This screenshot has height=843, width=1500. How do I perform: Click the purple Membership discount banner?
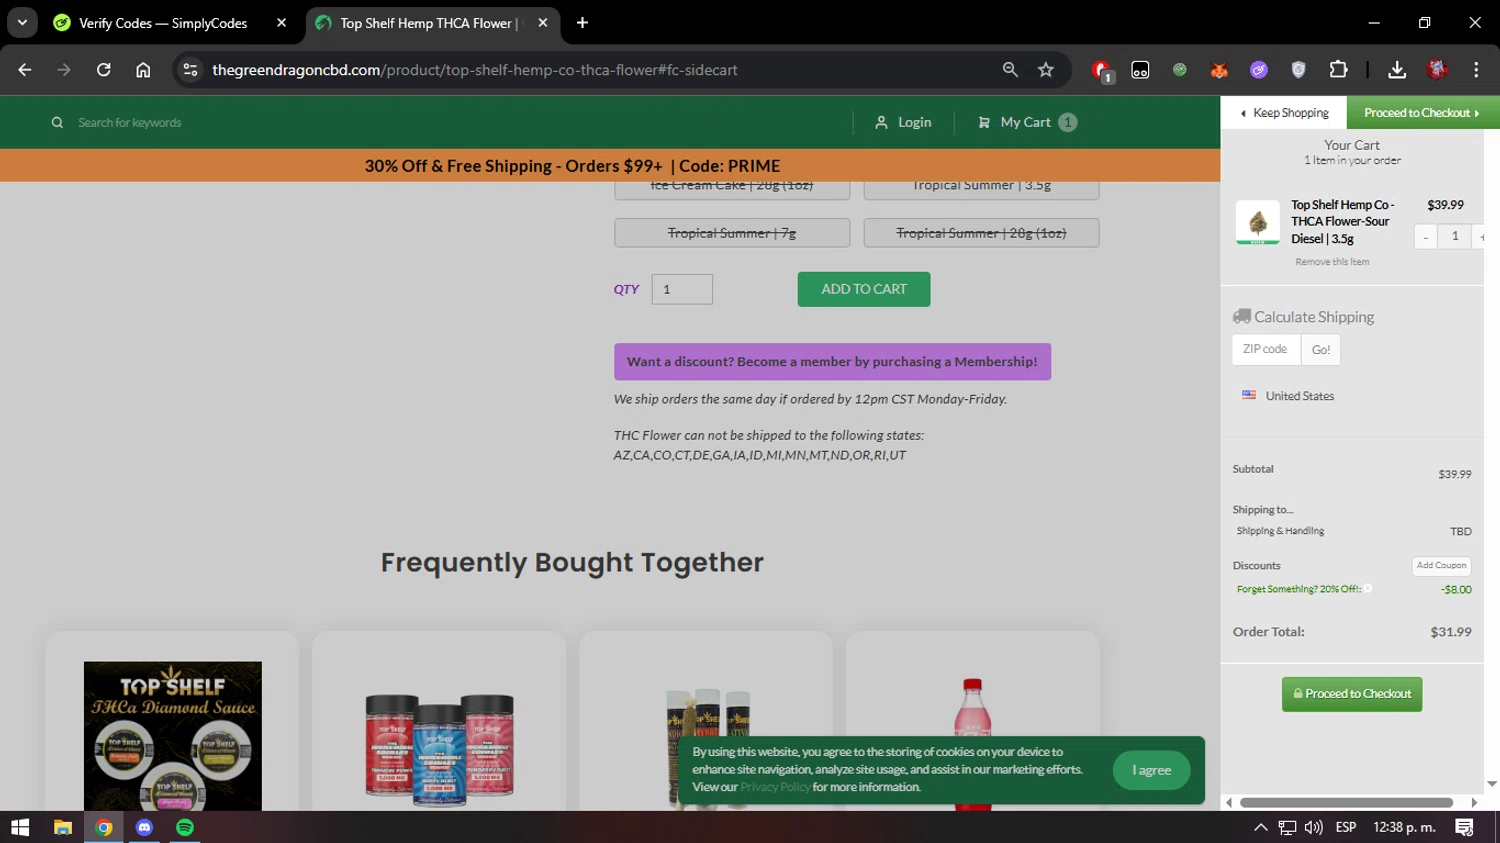pos(832,362)
